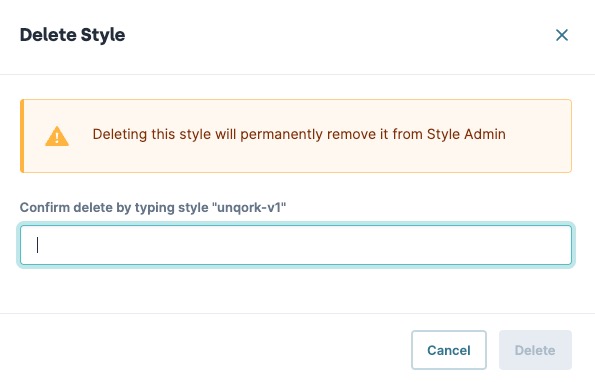Click the orange warning triangle icon
This screenshot has height=382, width=595.
tap(57, 136)
